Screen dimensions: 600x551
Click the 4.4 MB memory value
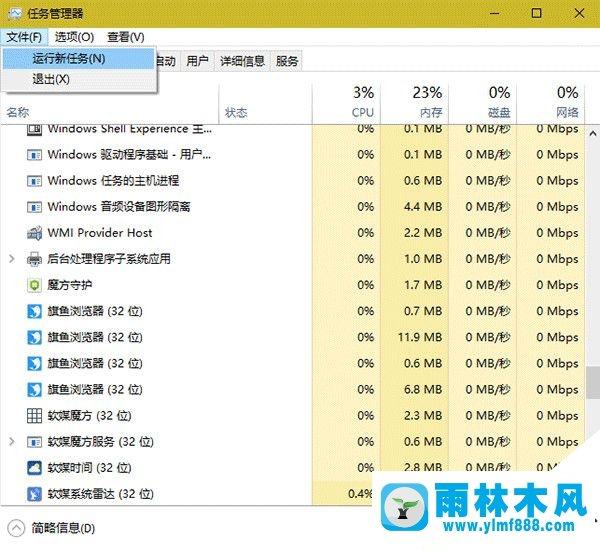click(x=423, y=207)
